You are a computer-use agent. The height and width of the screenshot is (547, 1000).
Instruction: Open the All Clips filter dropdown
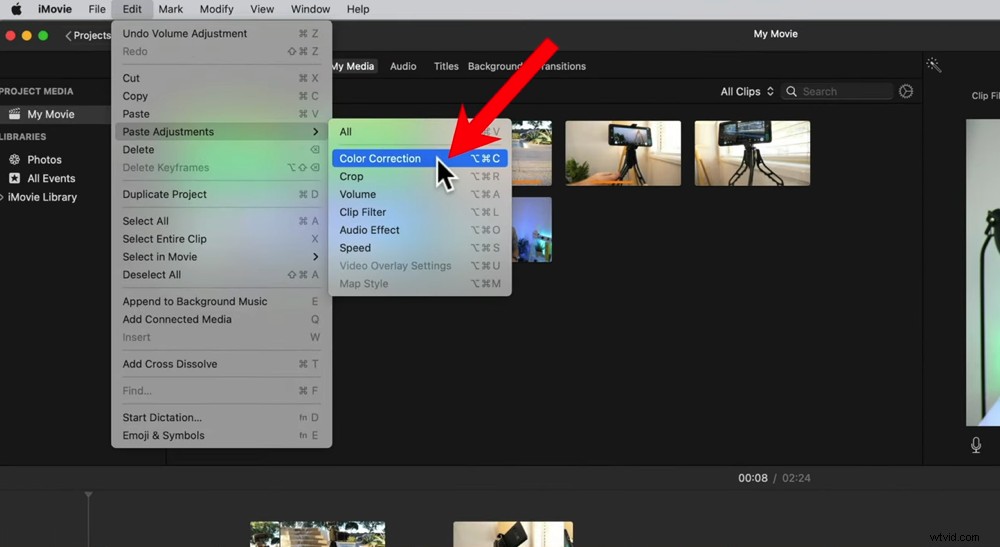pos(747,91)
